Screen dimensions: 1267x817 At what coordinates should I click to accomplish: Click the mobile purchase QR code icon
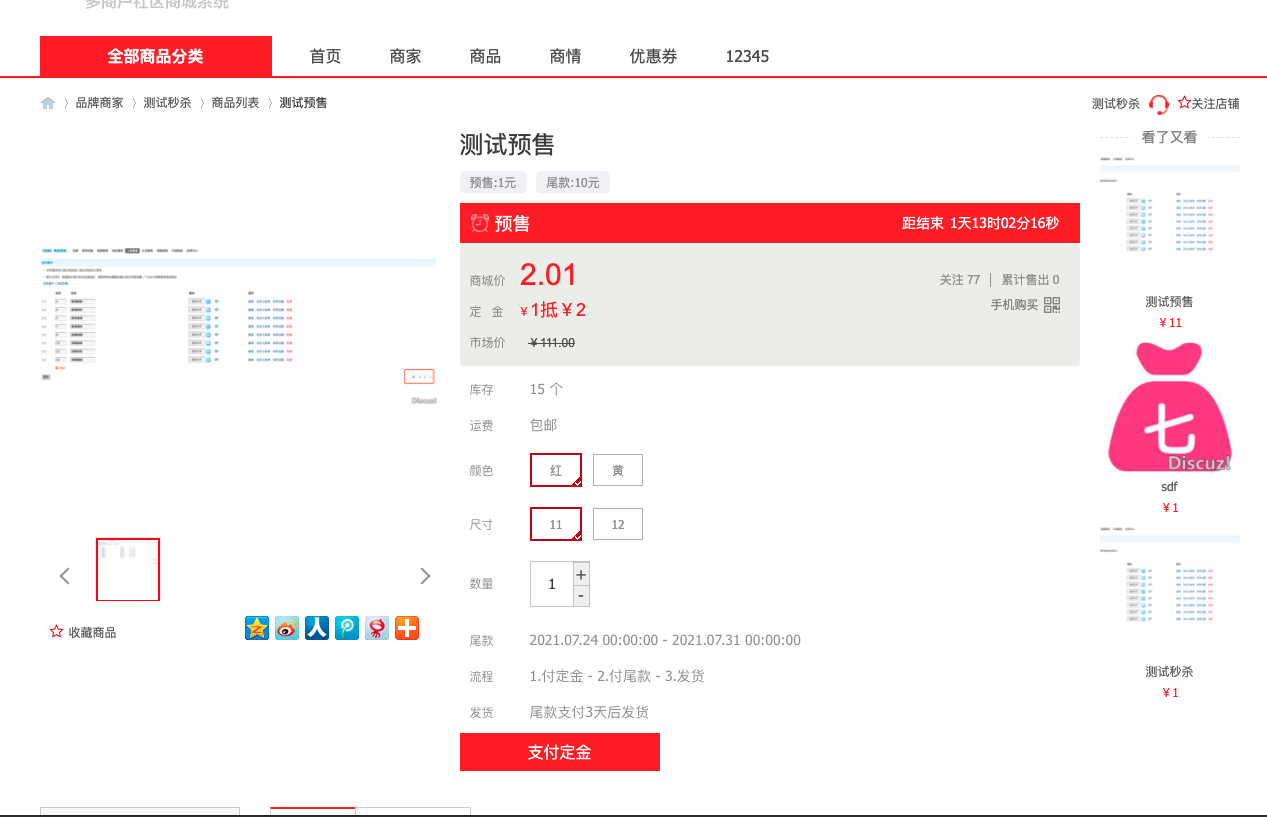pyautogui.click(x=1052, y=305)
